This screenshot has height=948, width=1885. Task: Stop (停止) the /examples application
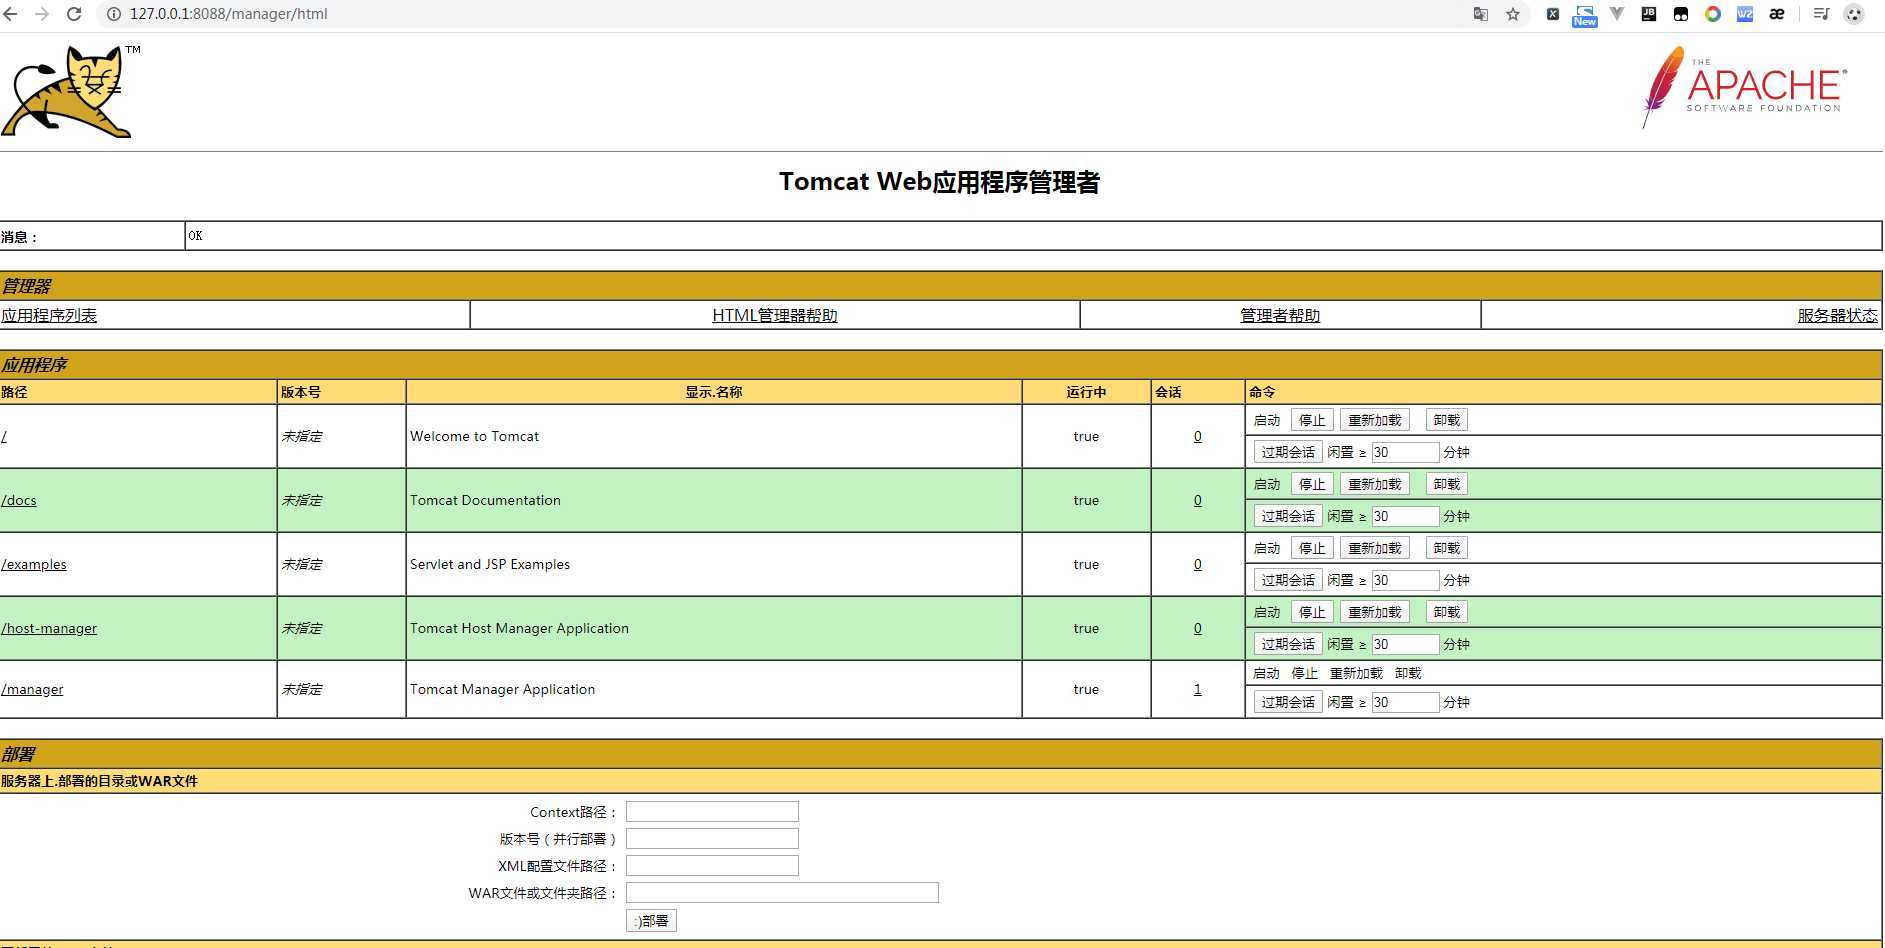pos(1312,548)
